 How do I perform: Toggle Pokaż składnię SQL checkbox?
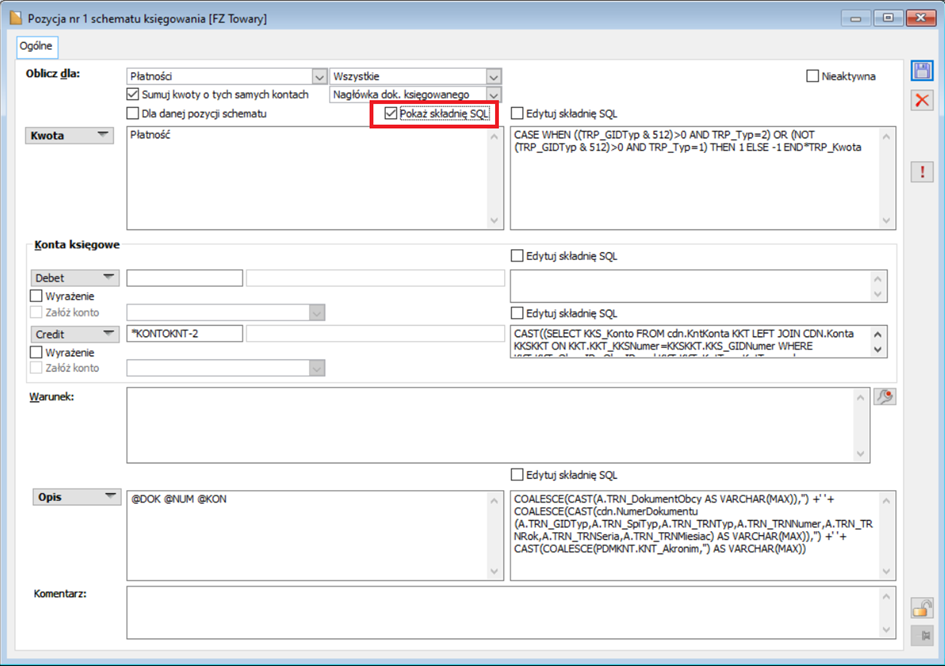pos(391,113)
